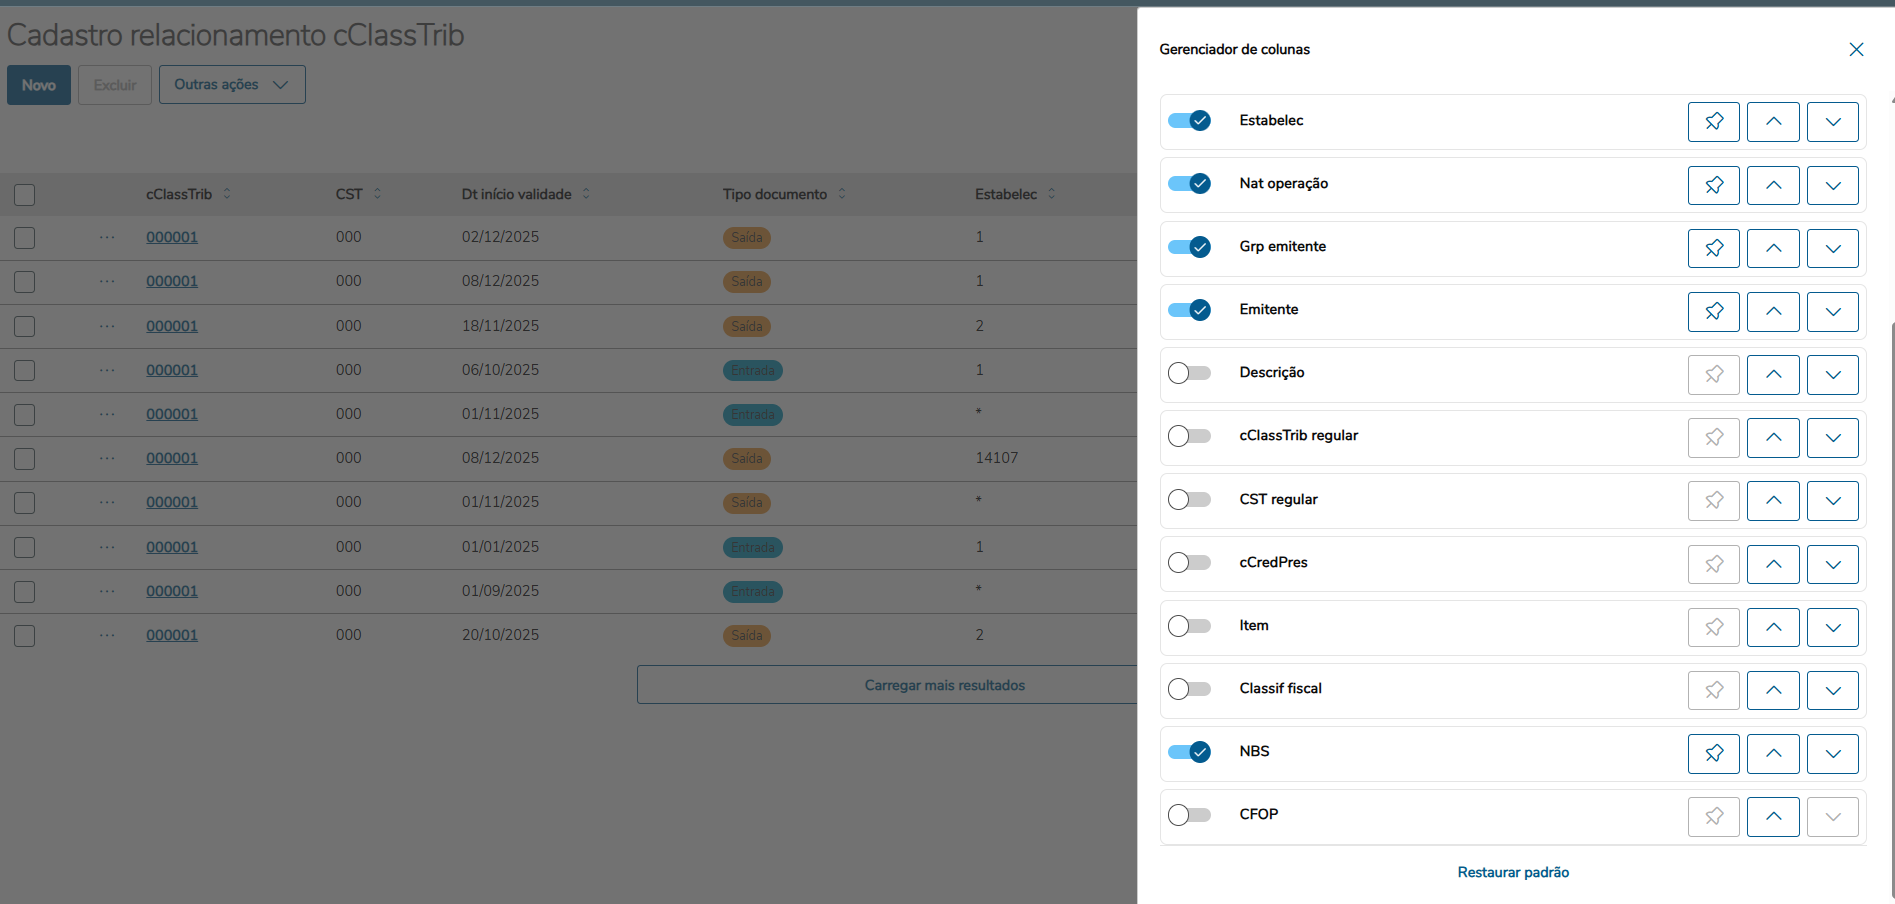Image resolution: width=1895 pixels, height=904 pixels.
Task: Pin the Nat operação column
Action: coord(1713,185)
